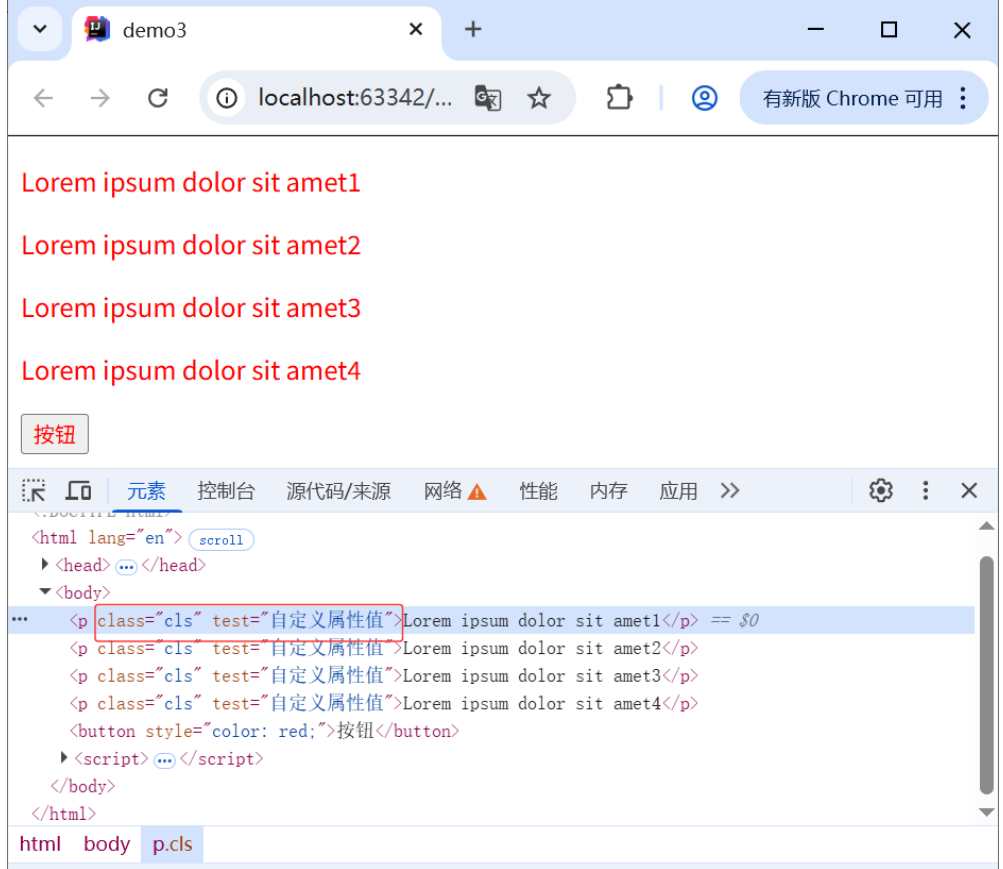Open the tab search dropdown

(x=40, y=29)
